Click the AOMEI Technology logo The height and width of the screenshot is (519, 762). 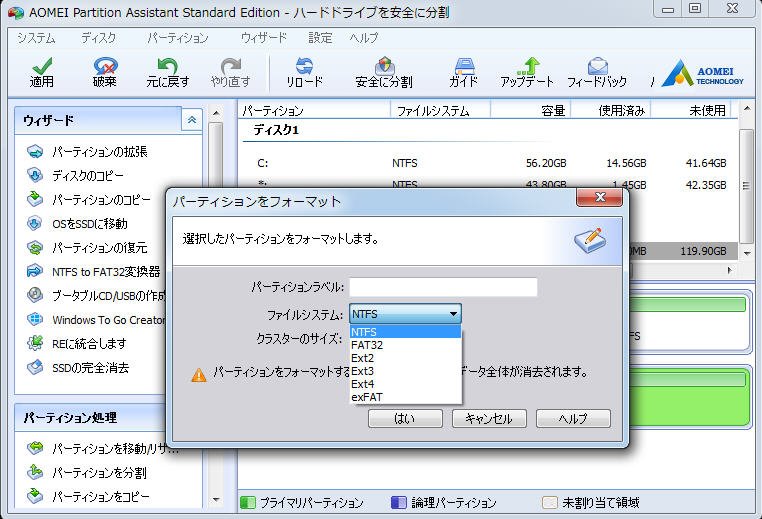703,73
